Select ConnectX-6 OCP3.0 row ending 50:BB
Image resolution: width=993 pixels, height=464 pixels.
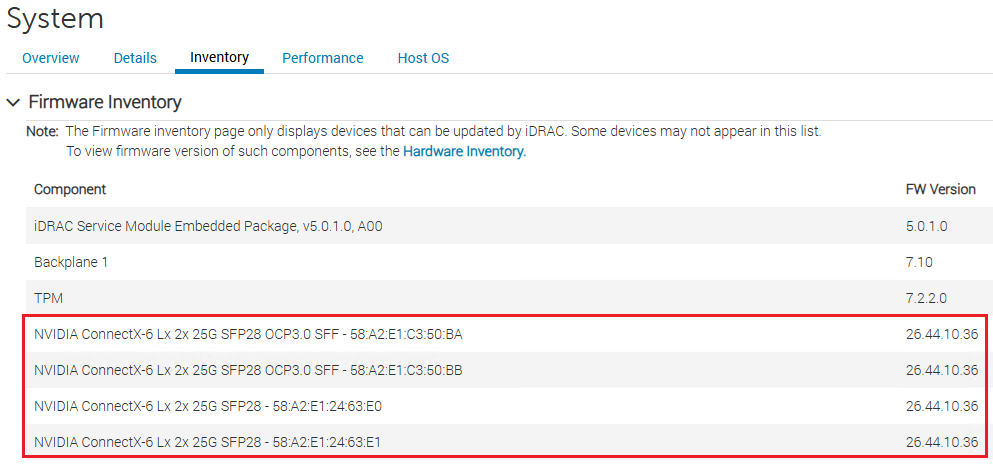[248, 370]
